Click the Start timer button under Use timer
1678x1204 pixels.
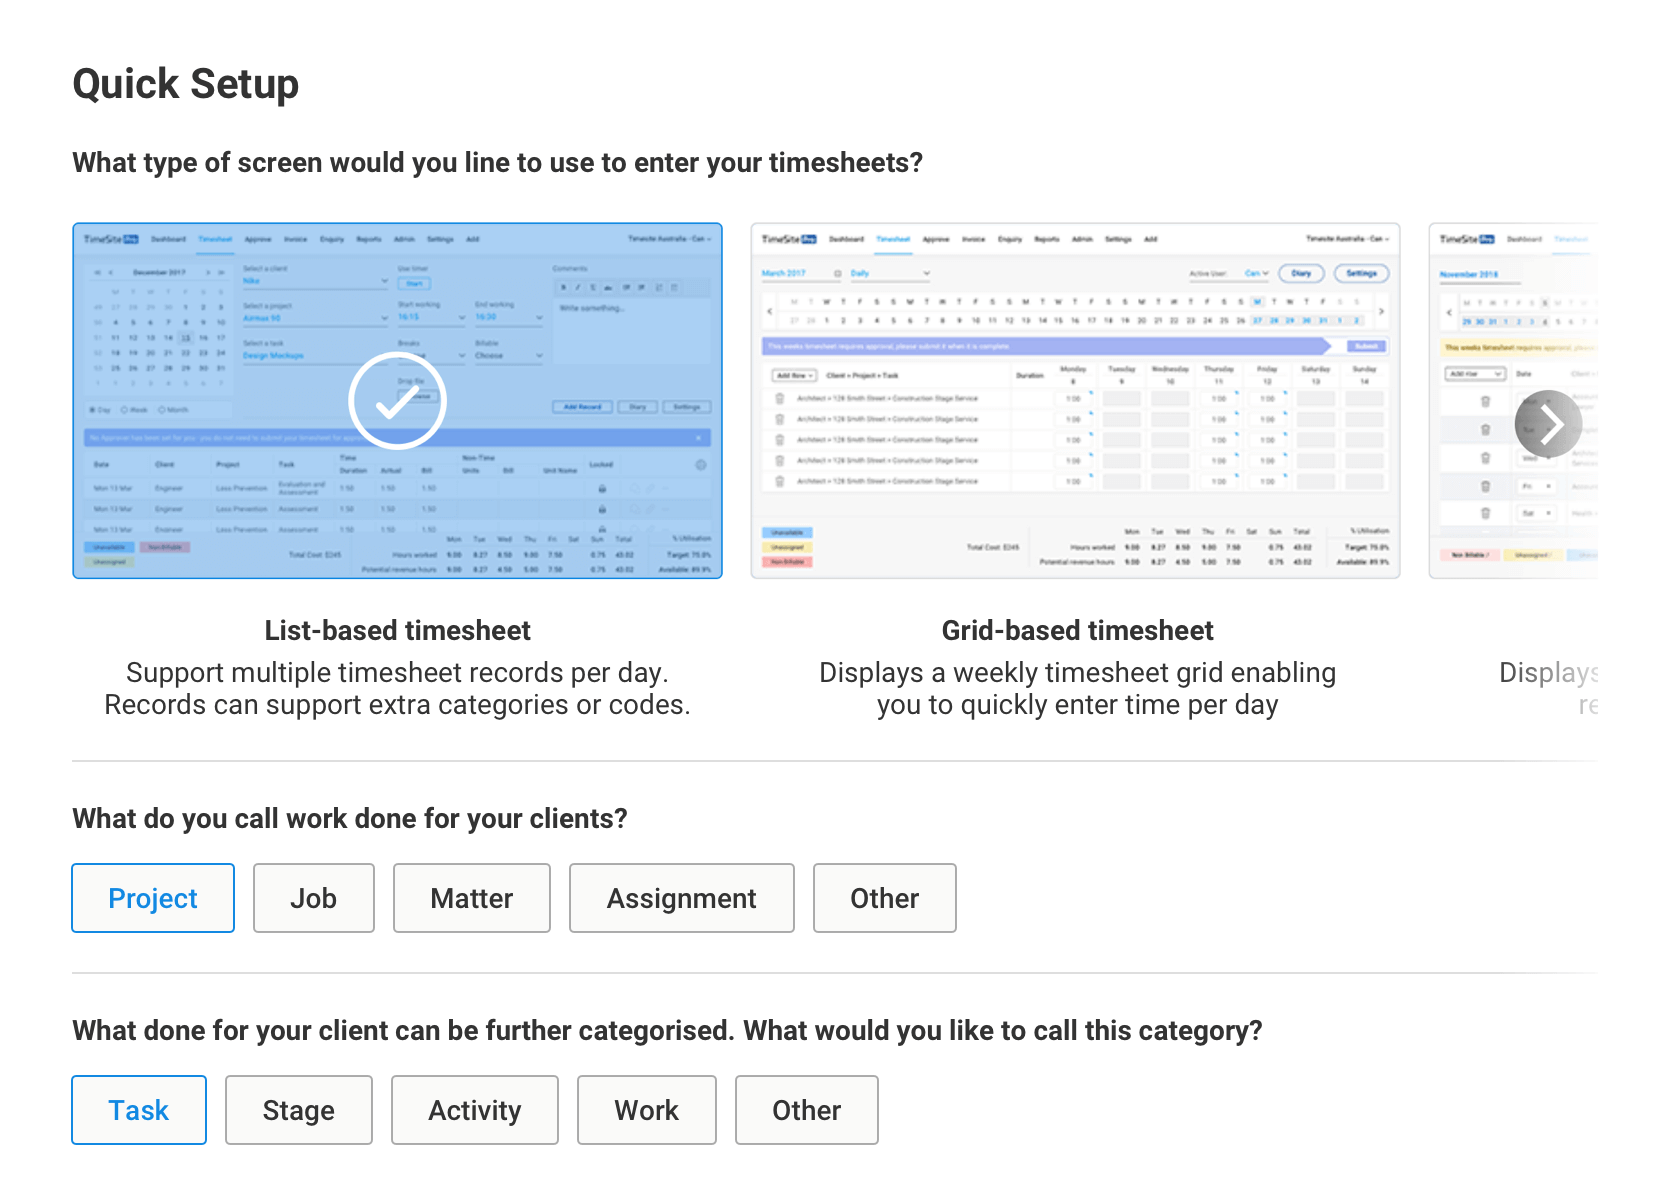click(x=414, y=284)
